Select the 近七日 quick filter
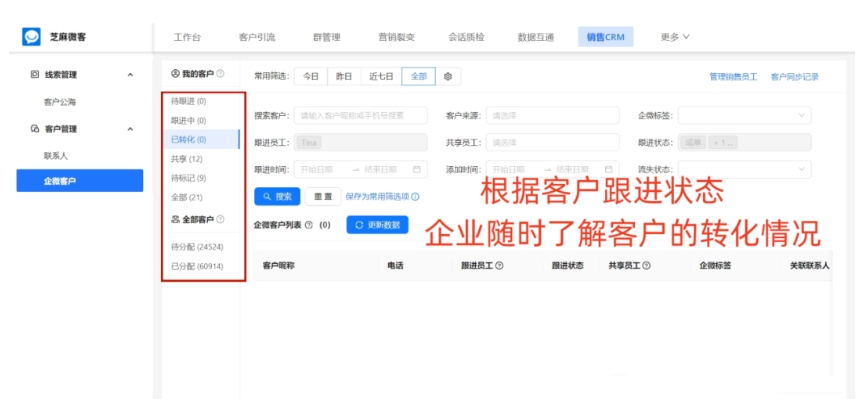 click(381, 77)
